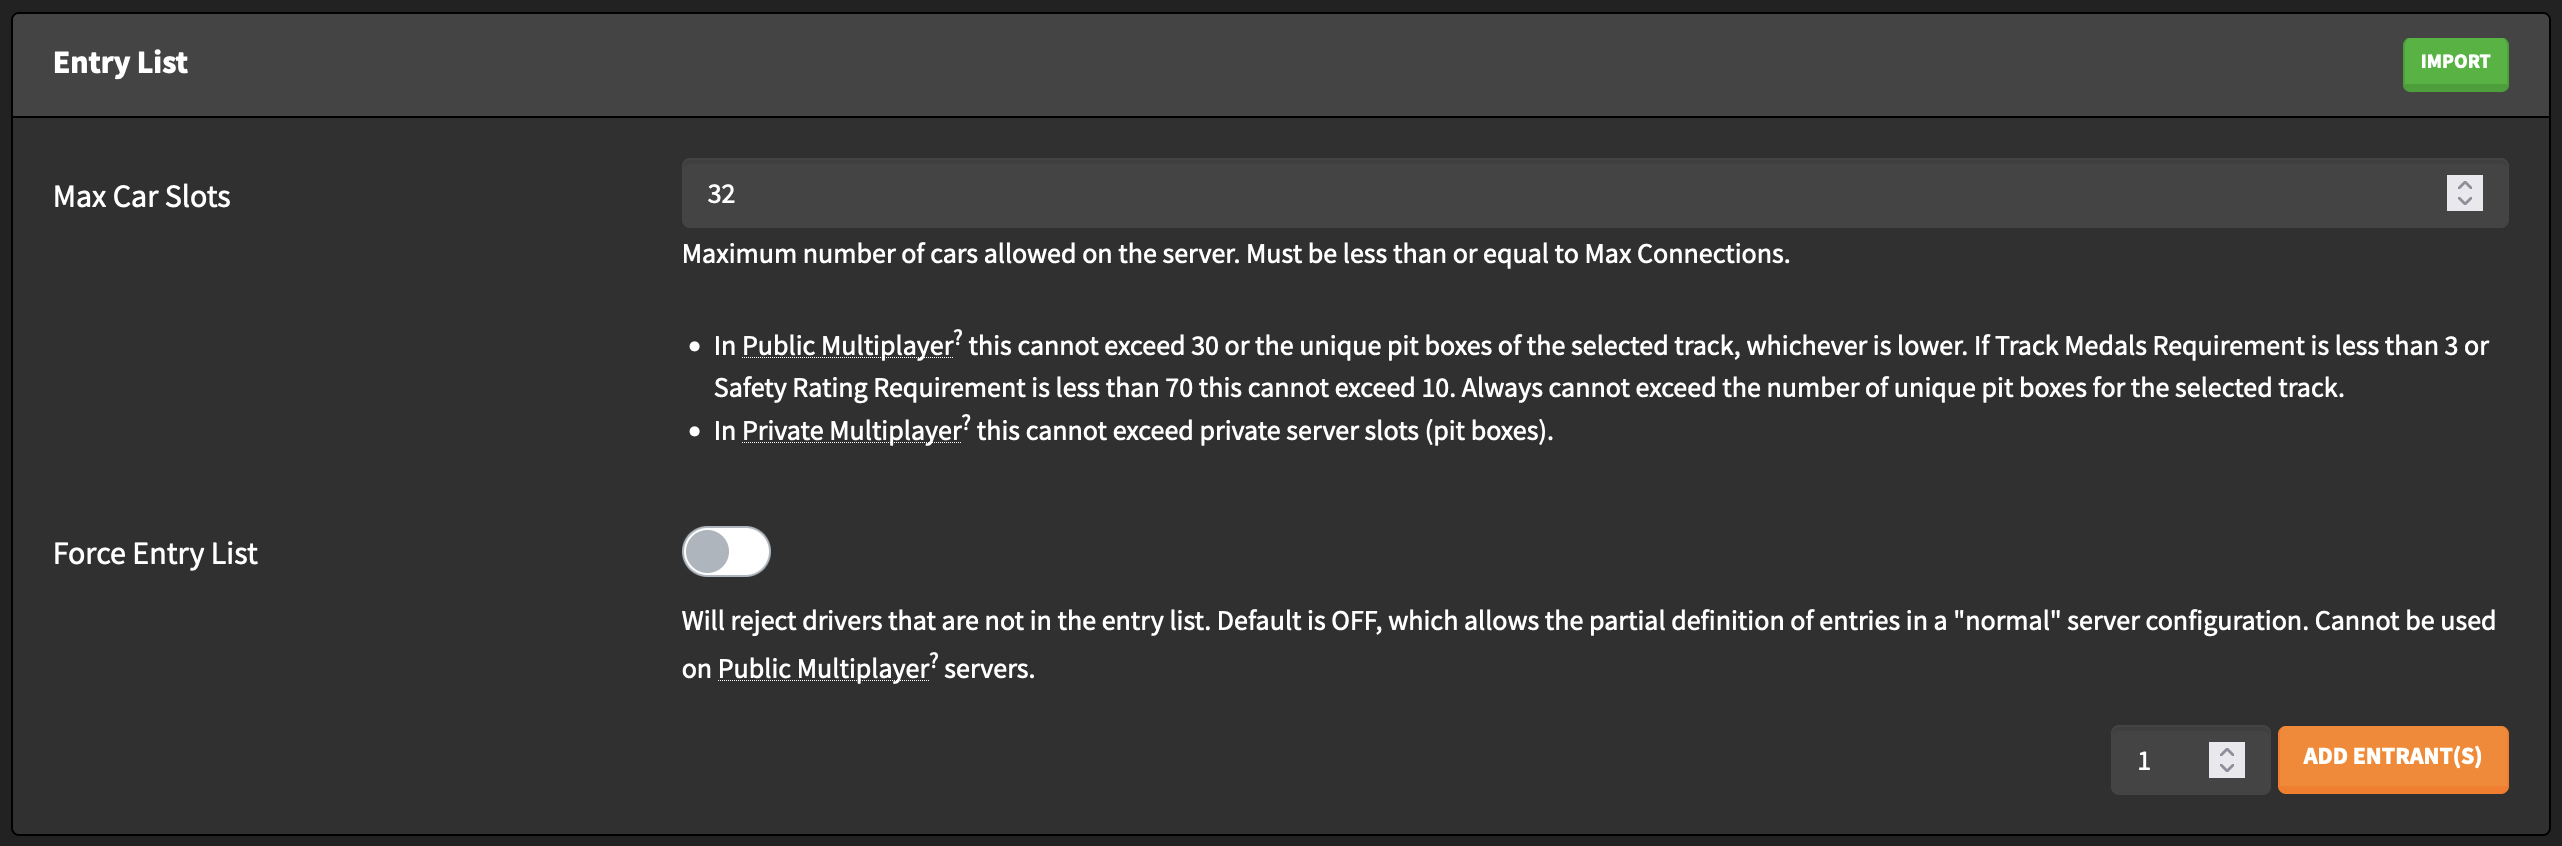Open Public Multiplayer link in Max Car Slots notes
This screenshot has height=846, width=2562.
pyautogui.click(x=846, y=346)
